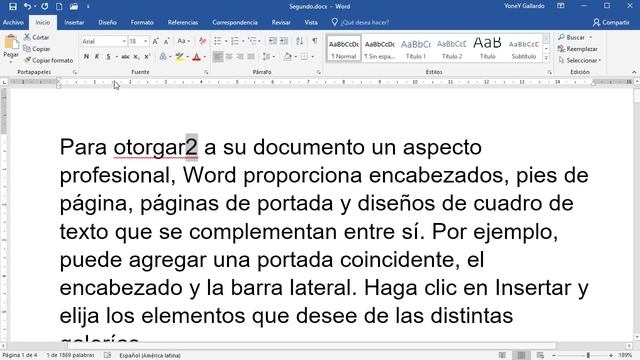The image size is (640, 360).
Task: Change language Español (América latina)
Action: click(x=150, y=355)
